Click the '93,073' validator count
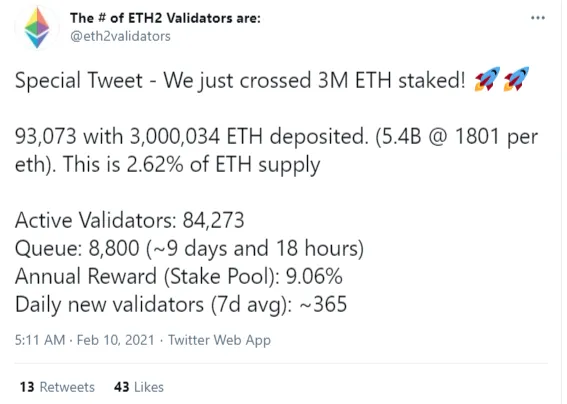 46,137
